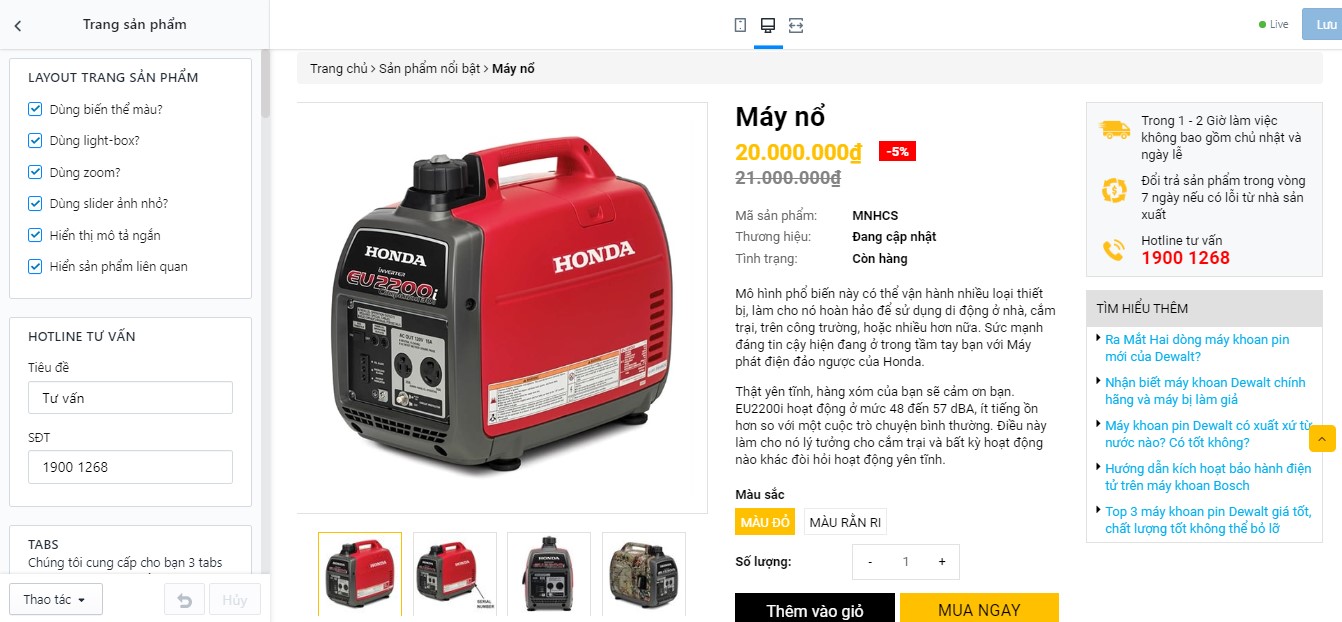
Task: Switch to desktop preview icon
Action: (768, 25)
